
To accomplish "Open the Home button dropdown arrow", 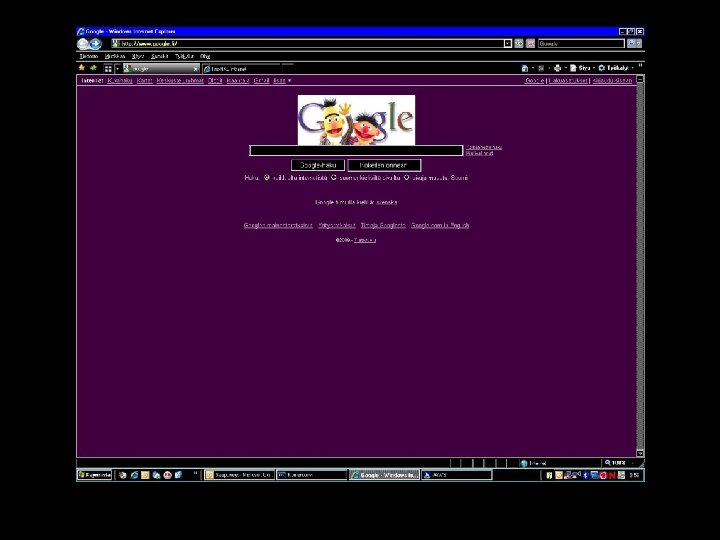I will click(533, 68).
